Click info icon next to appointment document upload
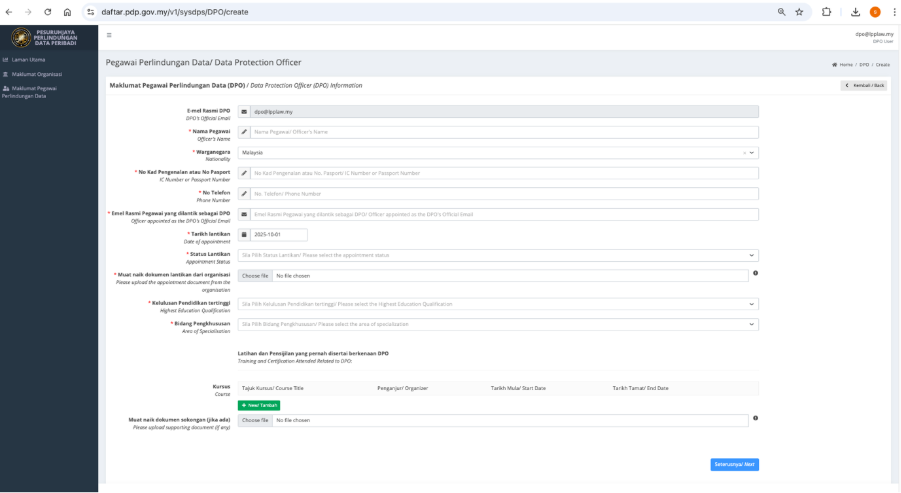This screenshot has width=901, height=493. pyautogui.click(x=755, y=273)
